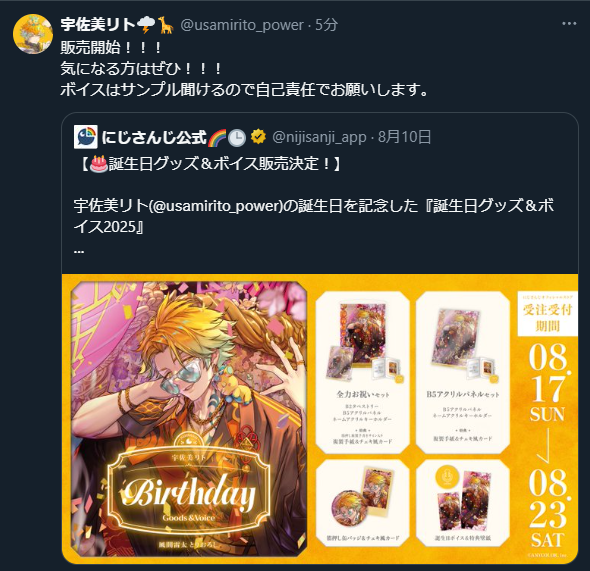The image size is (590, 571).
Task: Click the 8月10日 quoted post date
Action: point(404,137)
